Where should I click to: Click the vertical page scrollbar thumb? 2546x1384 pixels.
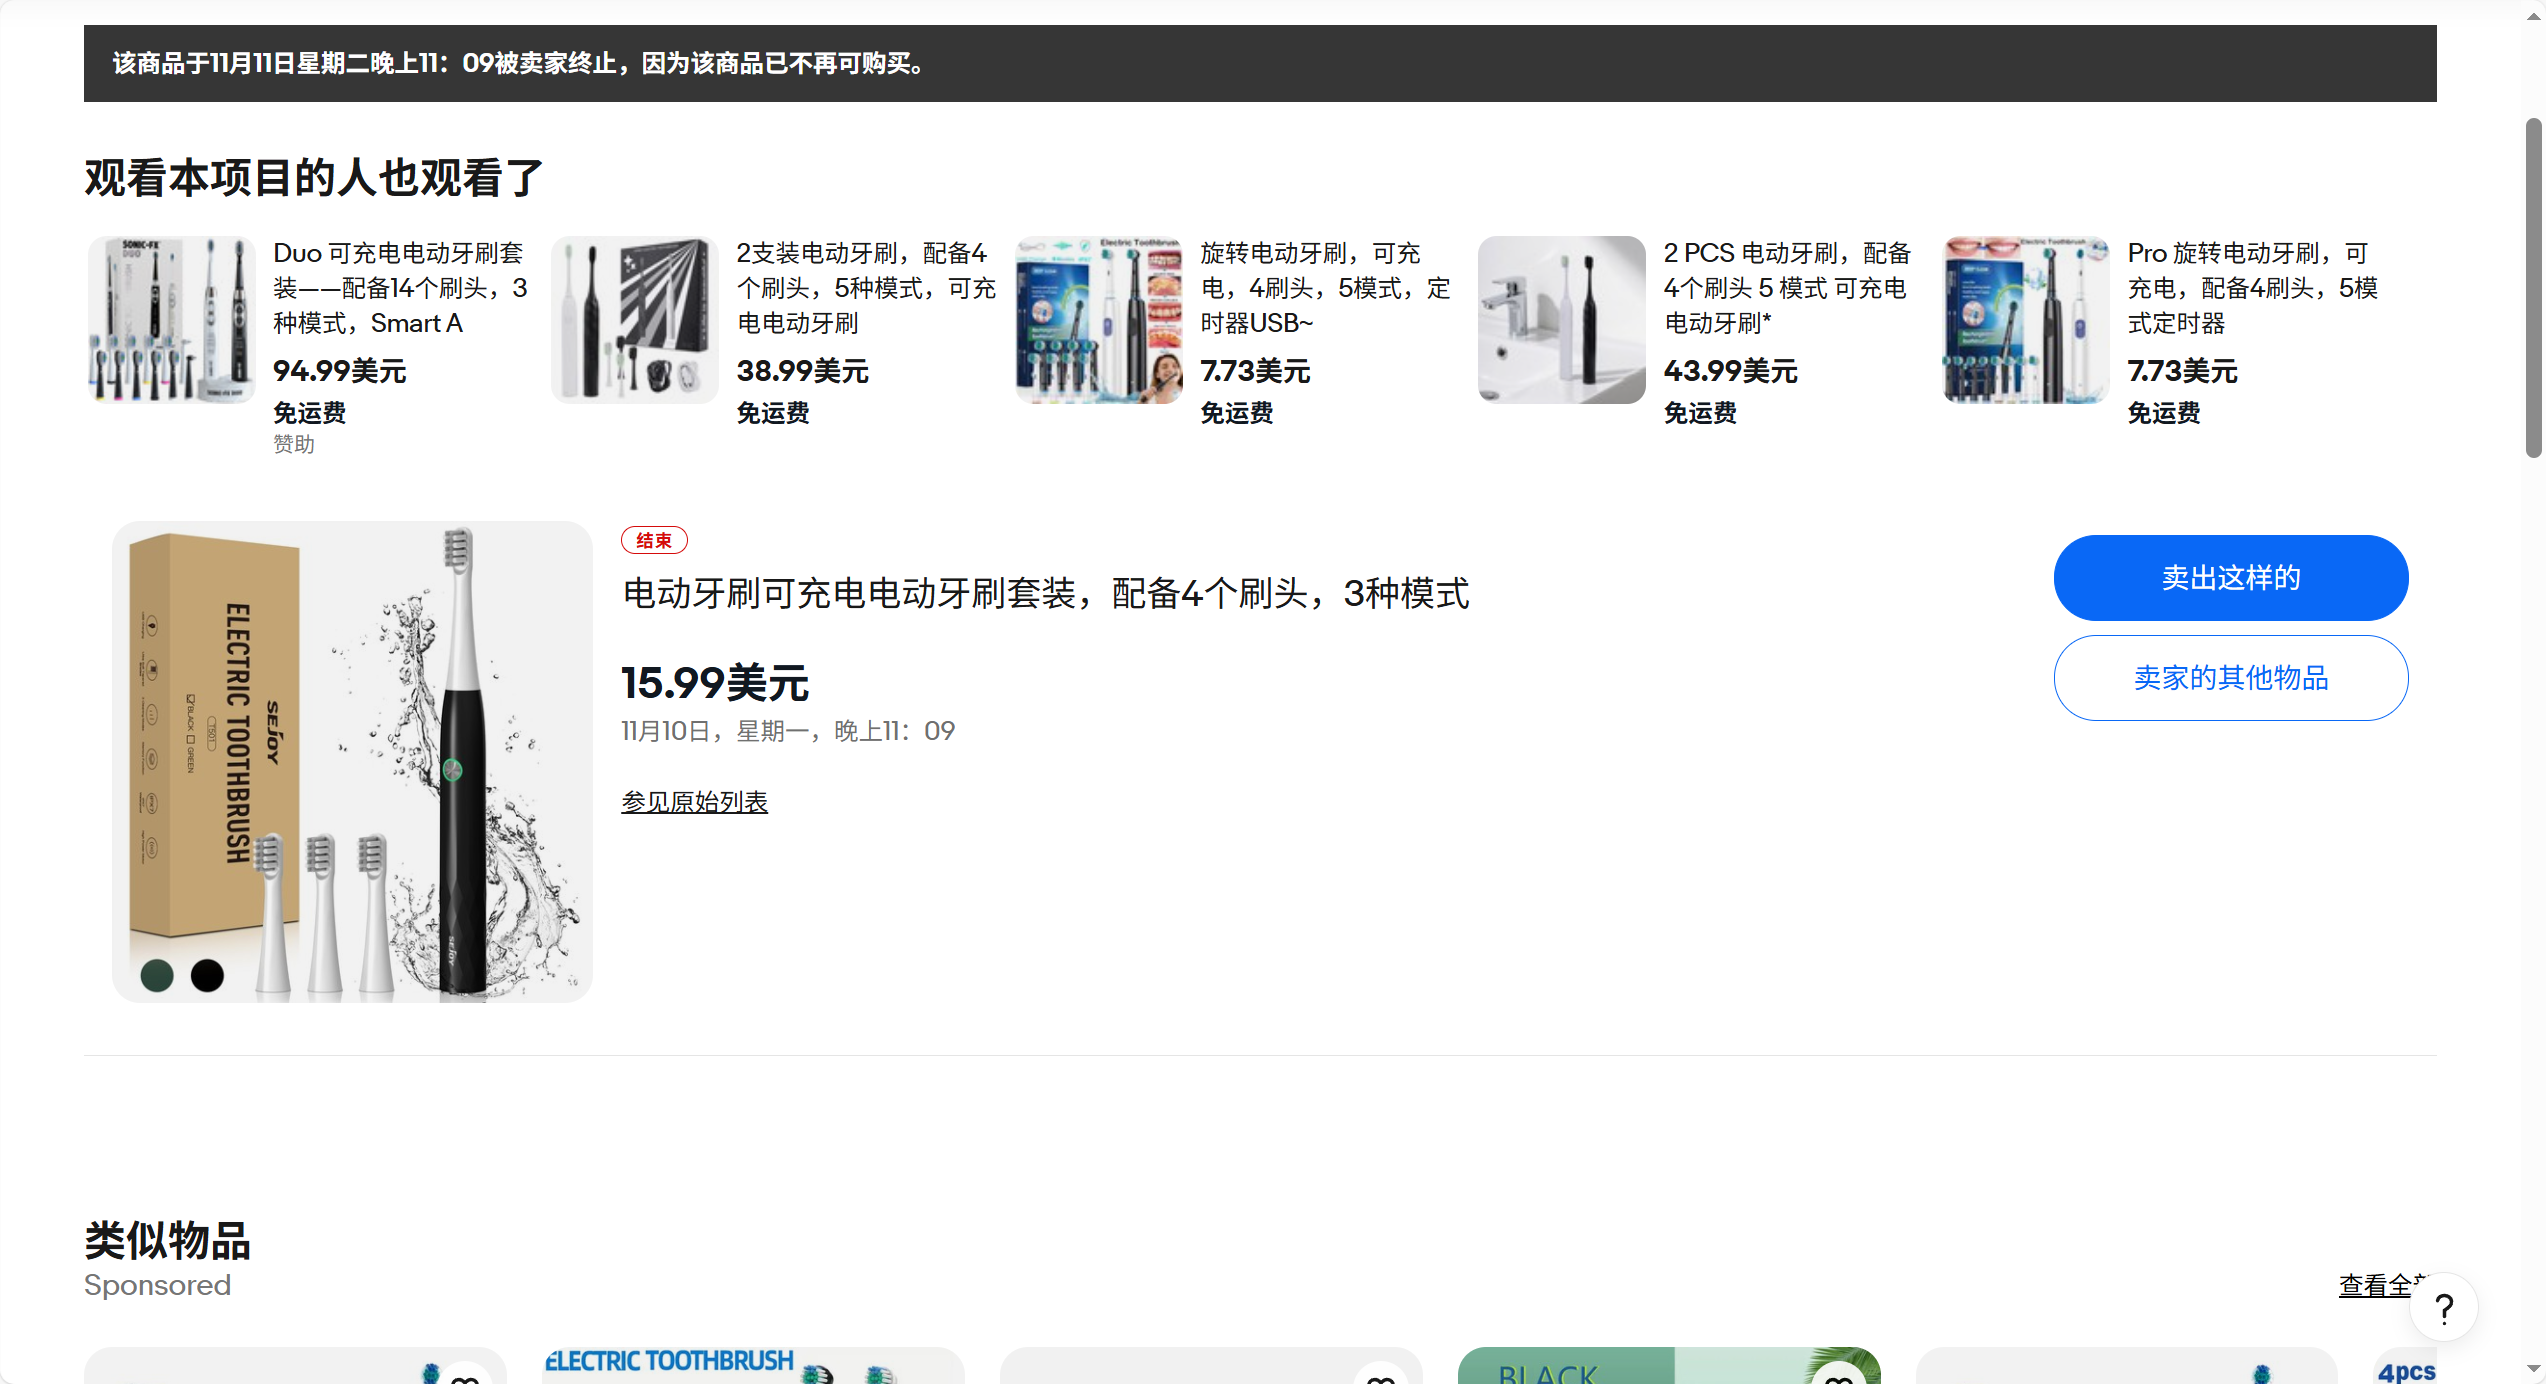click(x=2533, y=288)
